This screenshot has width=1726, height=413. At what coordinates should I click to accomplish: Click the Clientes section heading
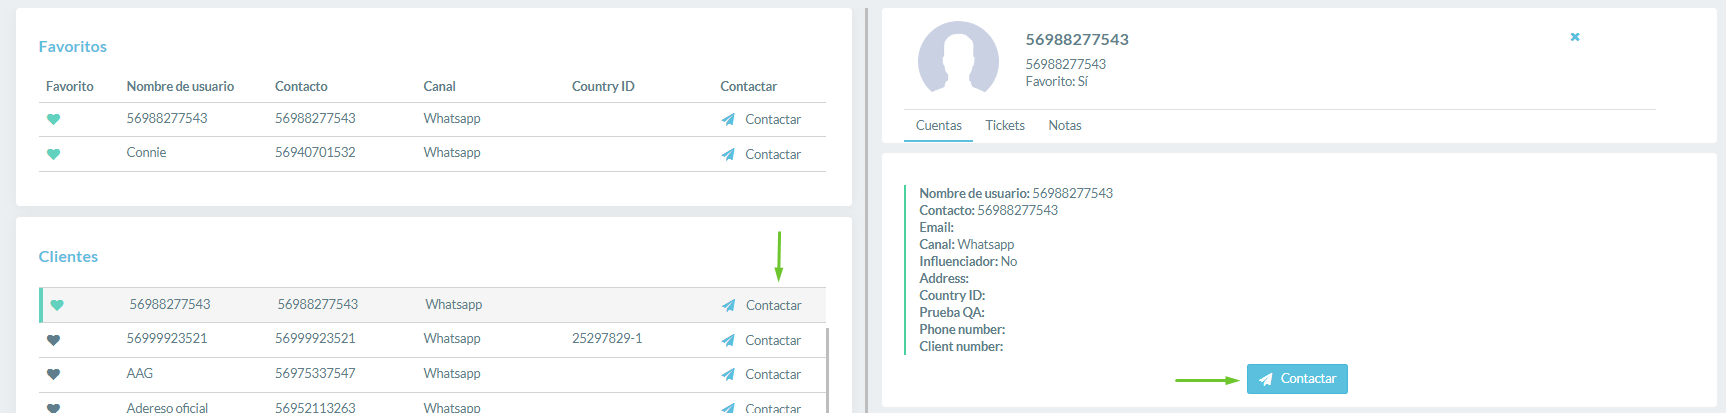[68, 256]
